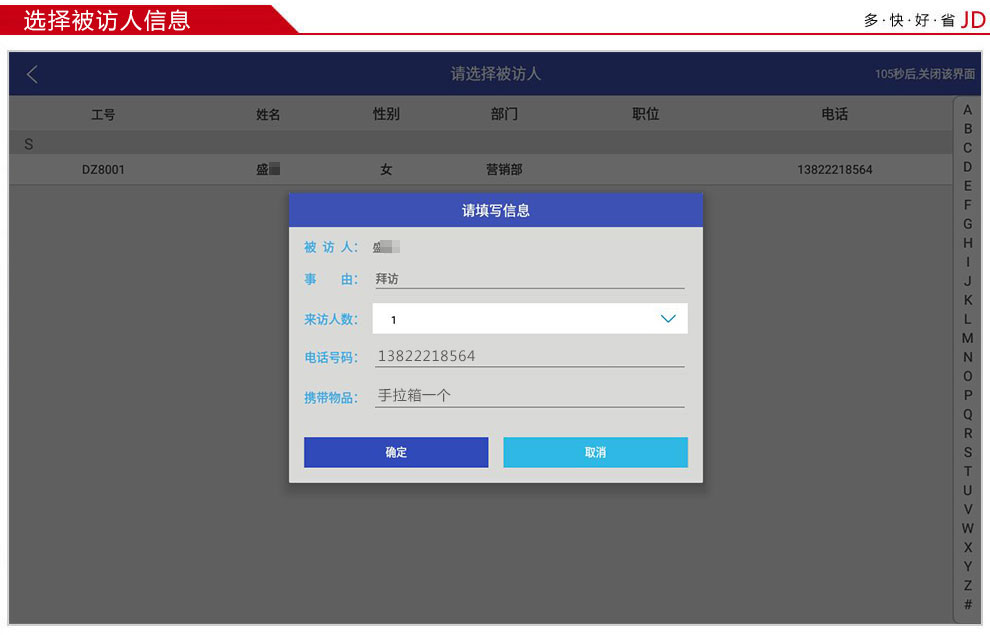990x635 pixels.
Task: Select the # symbol in index bar
Action: tap(967, 605)
